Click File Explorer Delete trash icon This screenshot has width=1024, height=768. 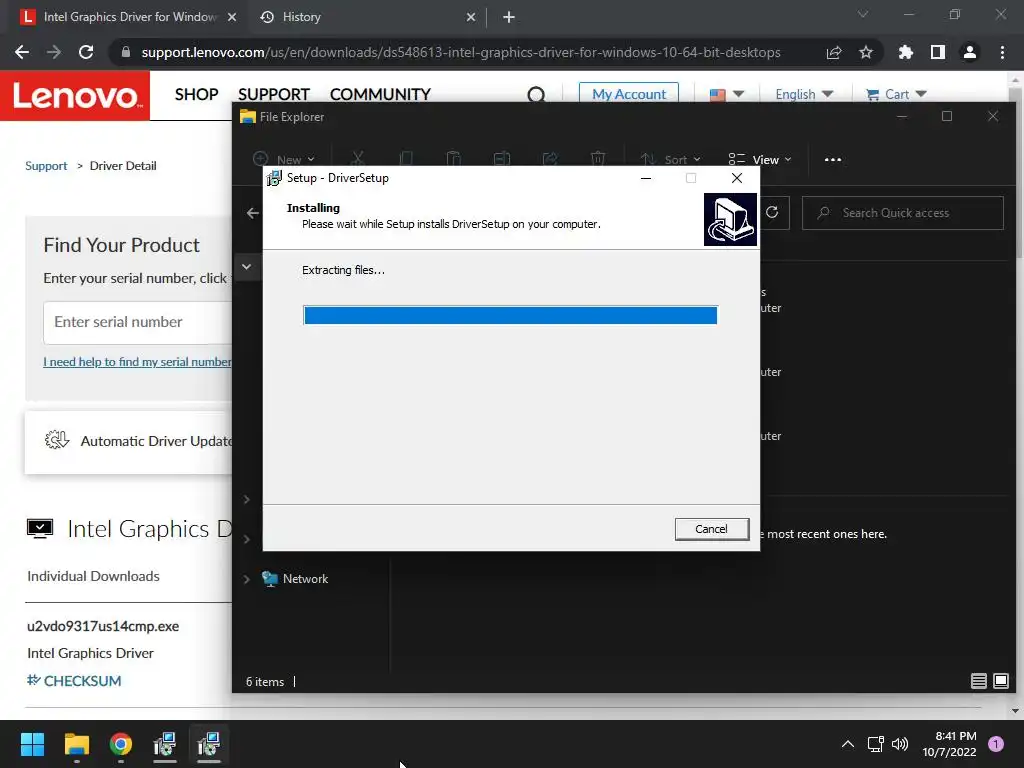(598, 159)
